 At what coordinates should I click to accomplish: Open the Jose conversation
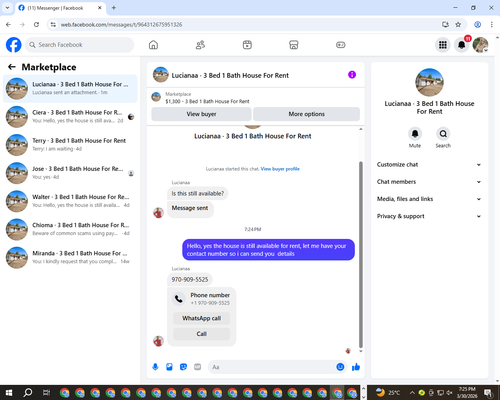[70, 173]
